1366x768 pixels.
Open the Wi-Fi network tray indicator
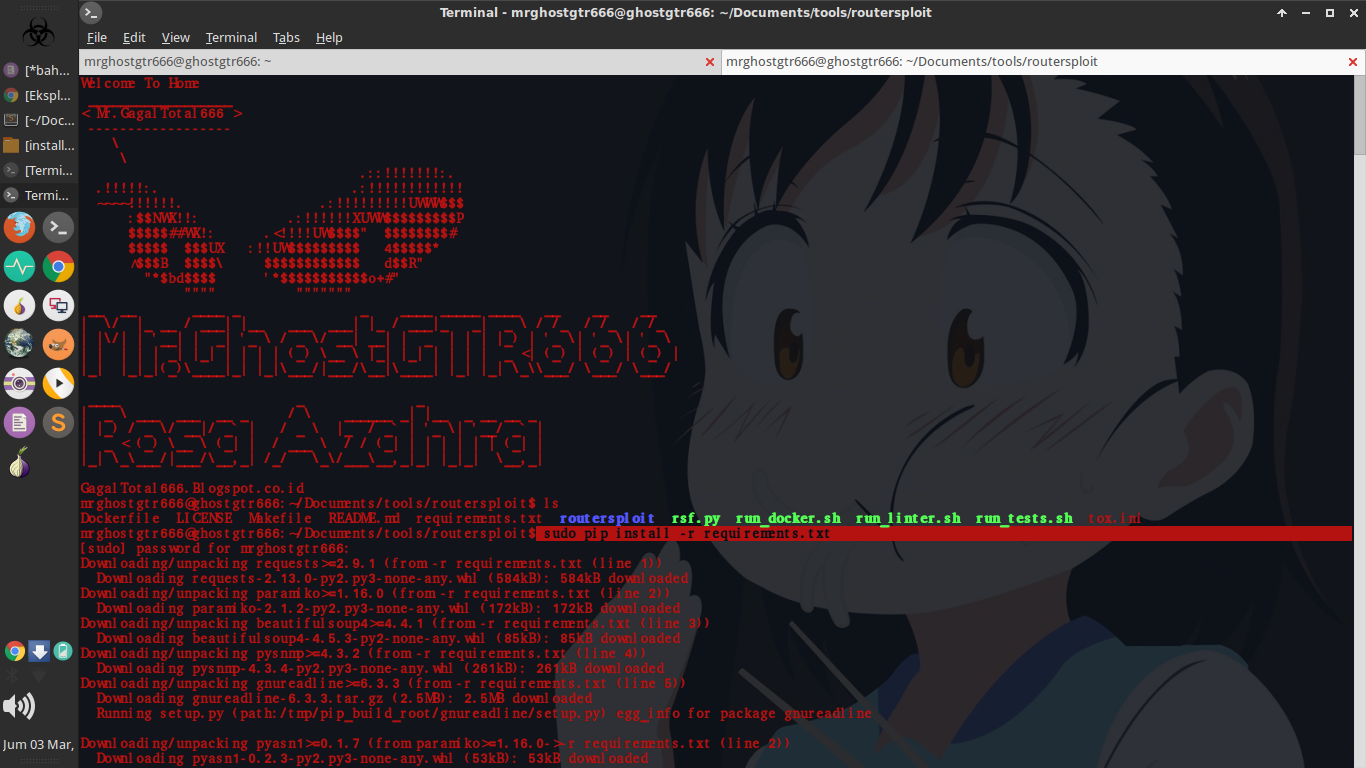tap(39, 676)
